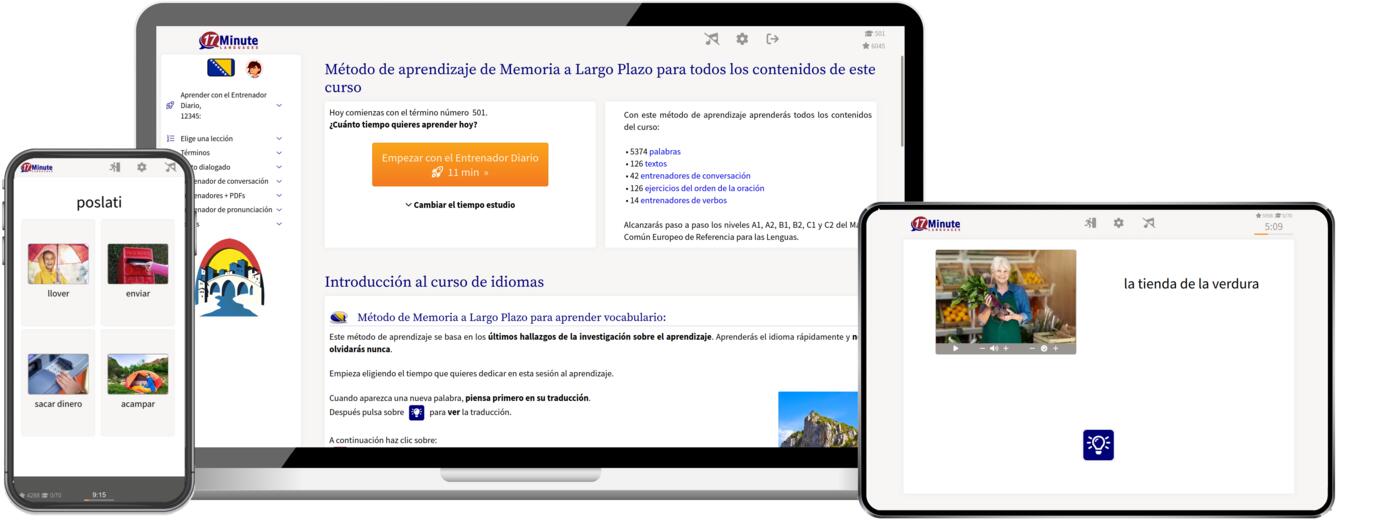Screen dimensions: 1400x532
Task: Choose the sacar dinero card on the phone
Action: click(58, 382)
